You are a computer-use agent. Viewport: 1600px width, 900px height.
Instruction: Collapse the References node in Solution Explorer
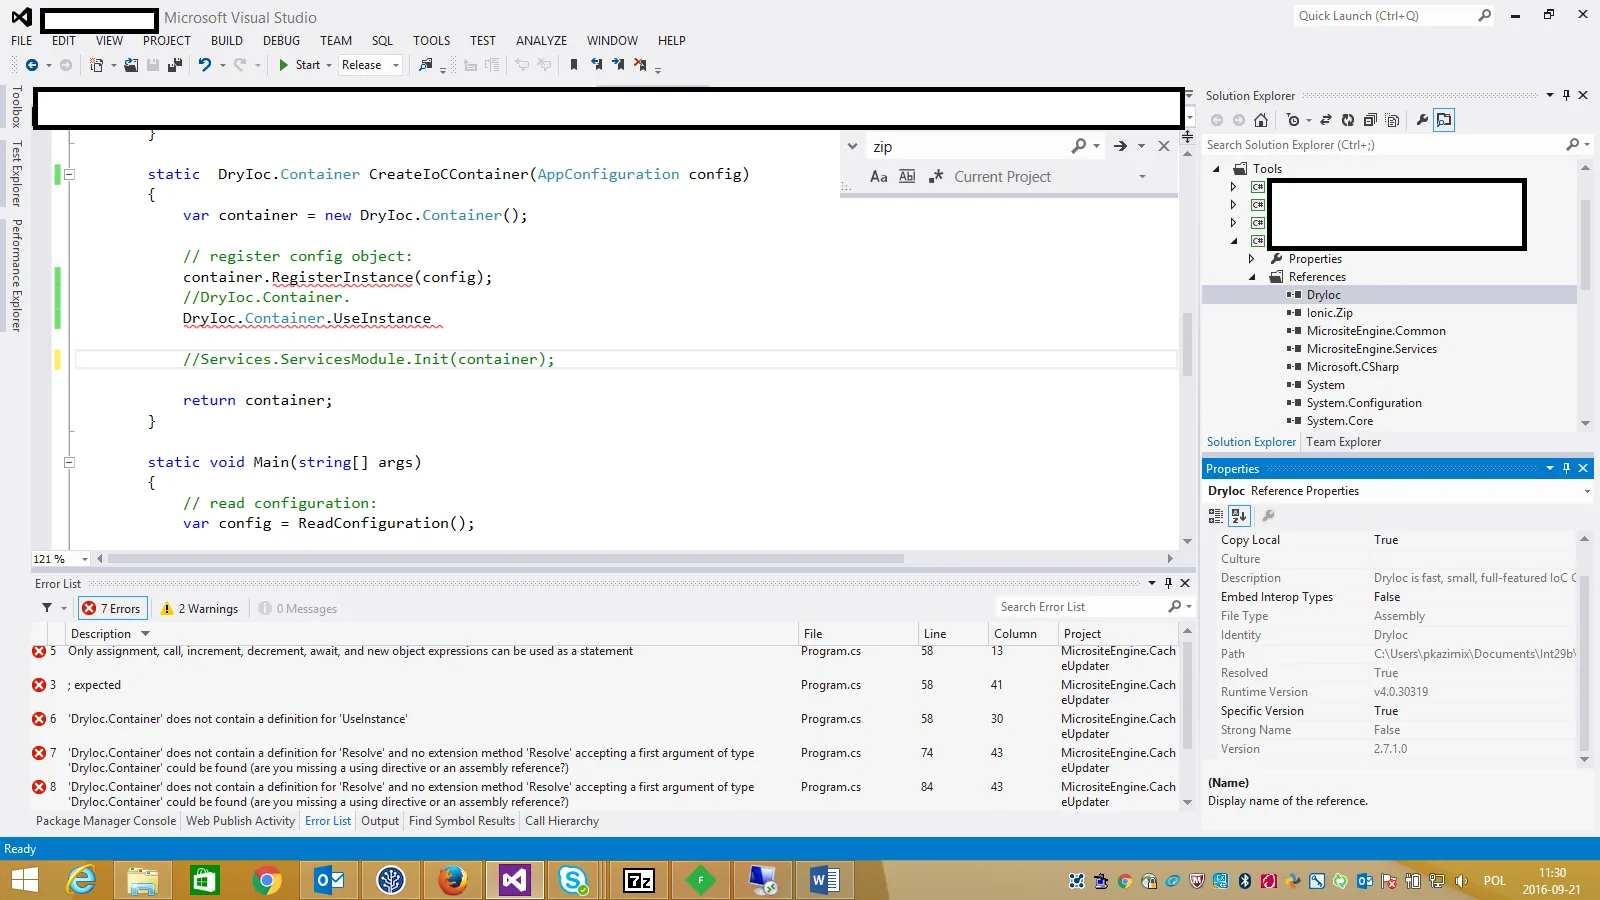(x=1252, y=277)
